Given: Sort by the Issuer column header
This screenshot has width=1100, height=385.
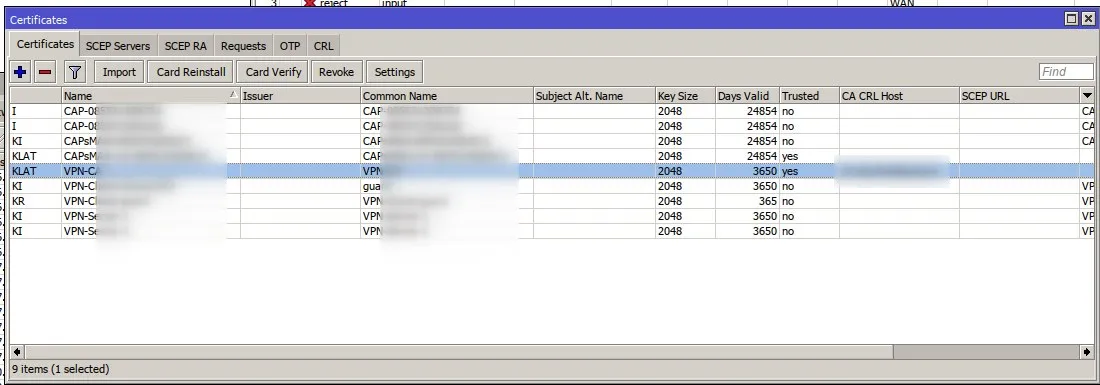Looking at the screenshot, I should tap(300, 96).
